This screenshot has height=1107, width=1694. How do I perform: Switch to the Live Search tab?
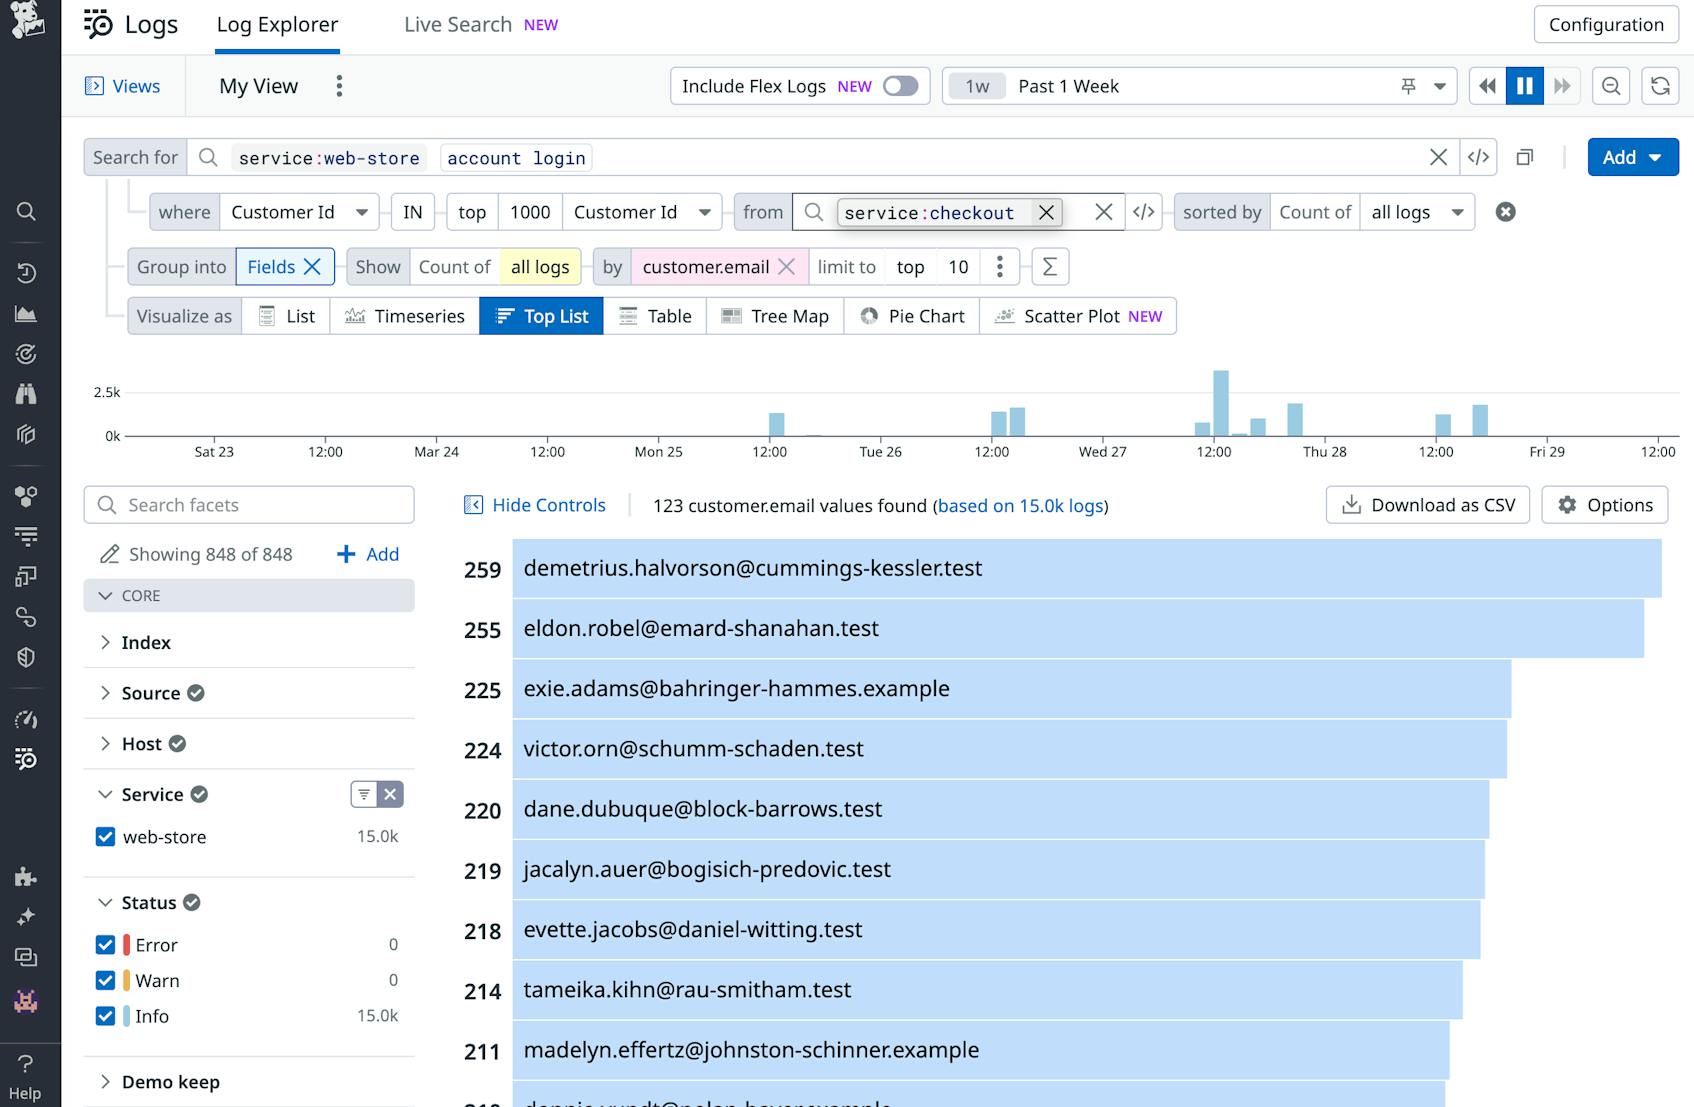tap(457, 23)
